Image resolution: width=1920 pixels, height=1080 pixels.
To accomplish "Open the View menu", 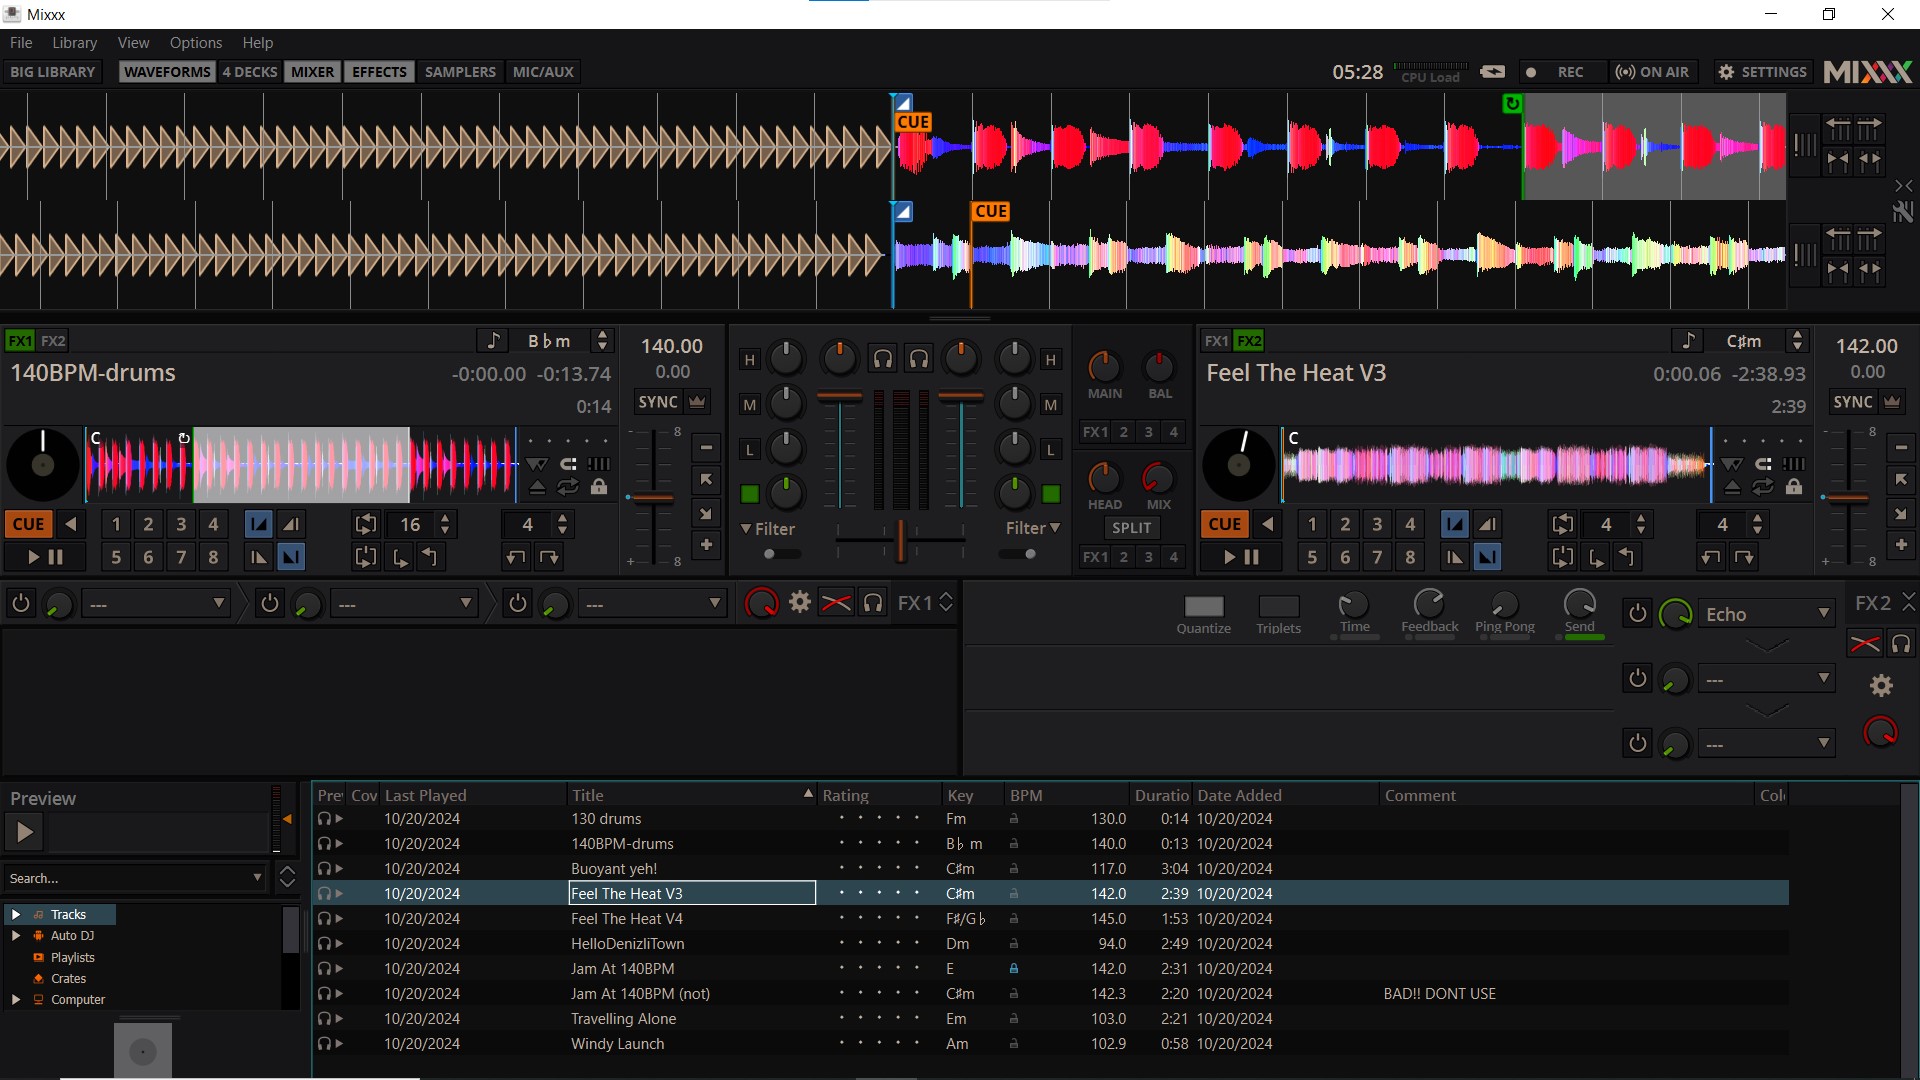I will point(133,43).
